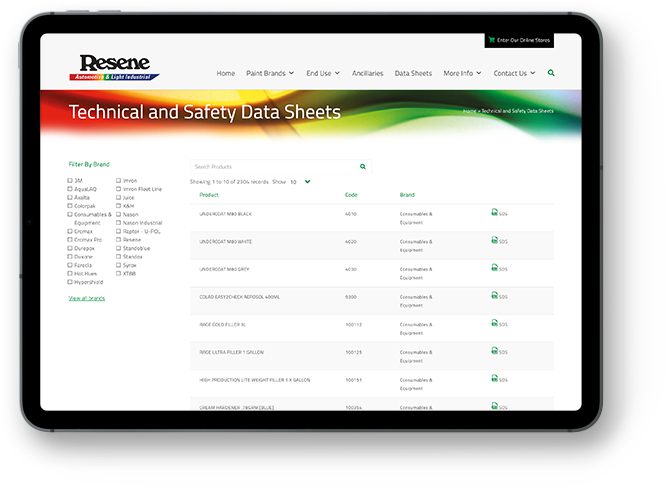Click product code 4030
This screenshot has height=488, width=666.
[x=351, y=269]
